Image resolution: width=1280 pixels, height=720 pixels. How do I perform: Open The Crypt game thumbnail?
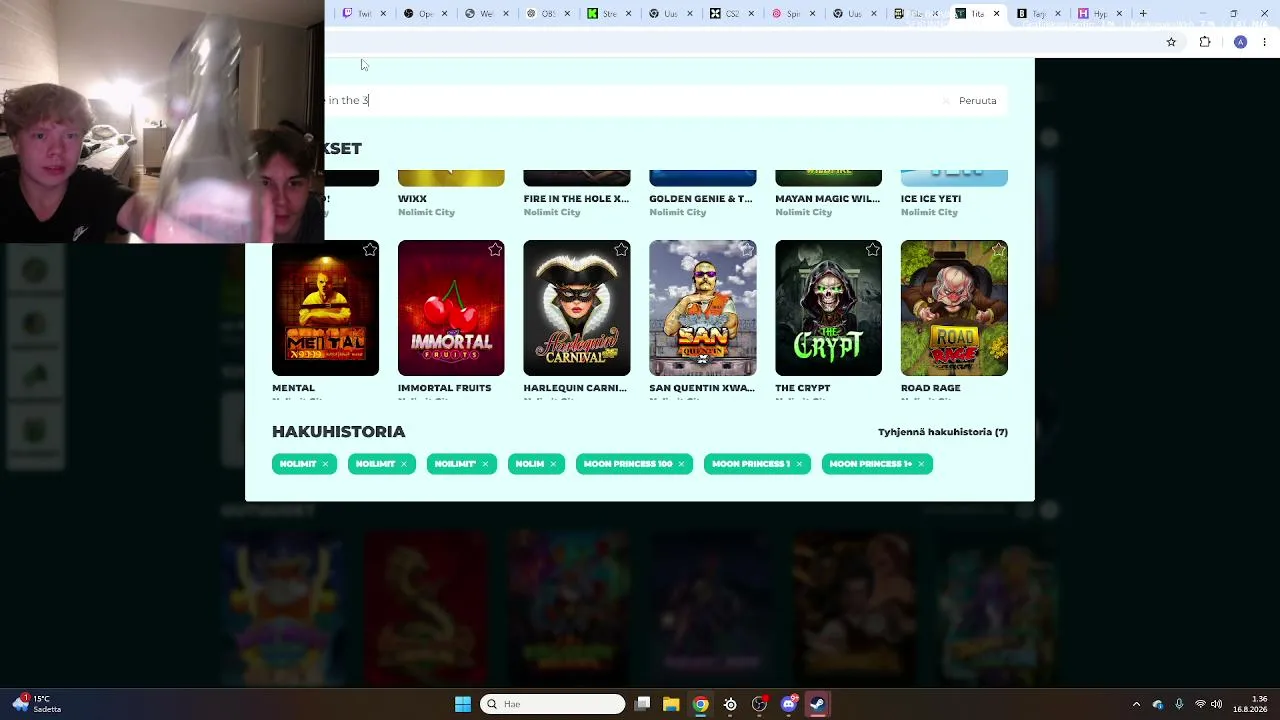click(x=828, y=308)
